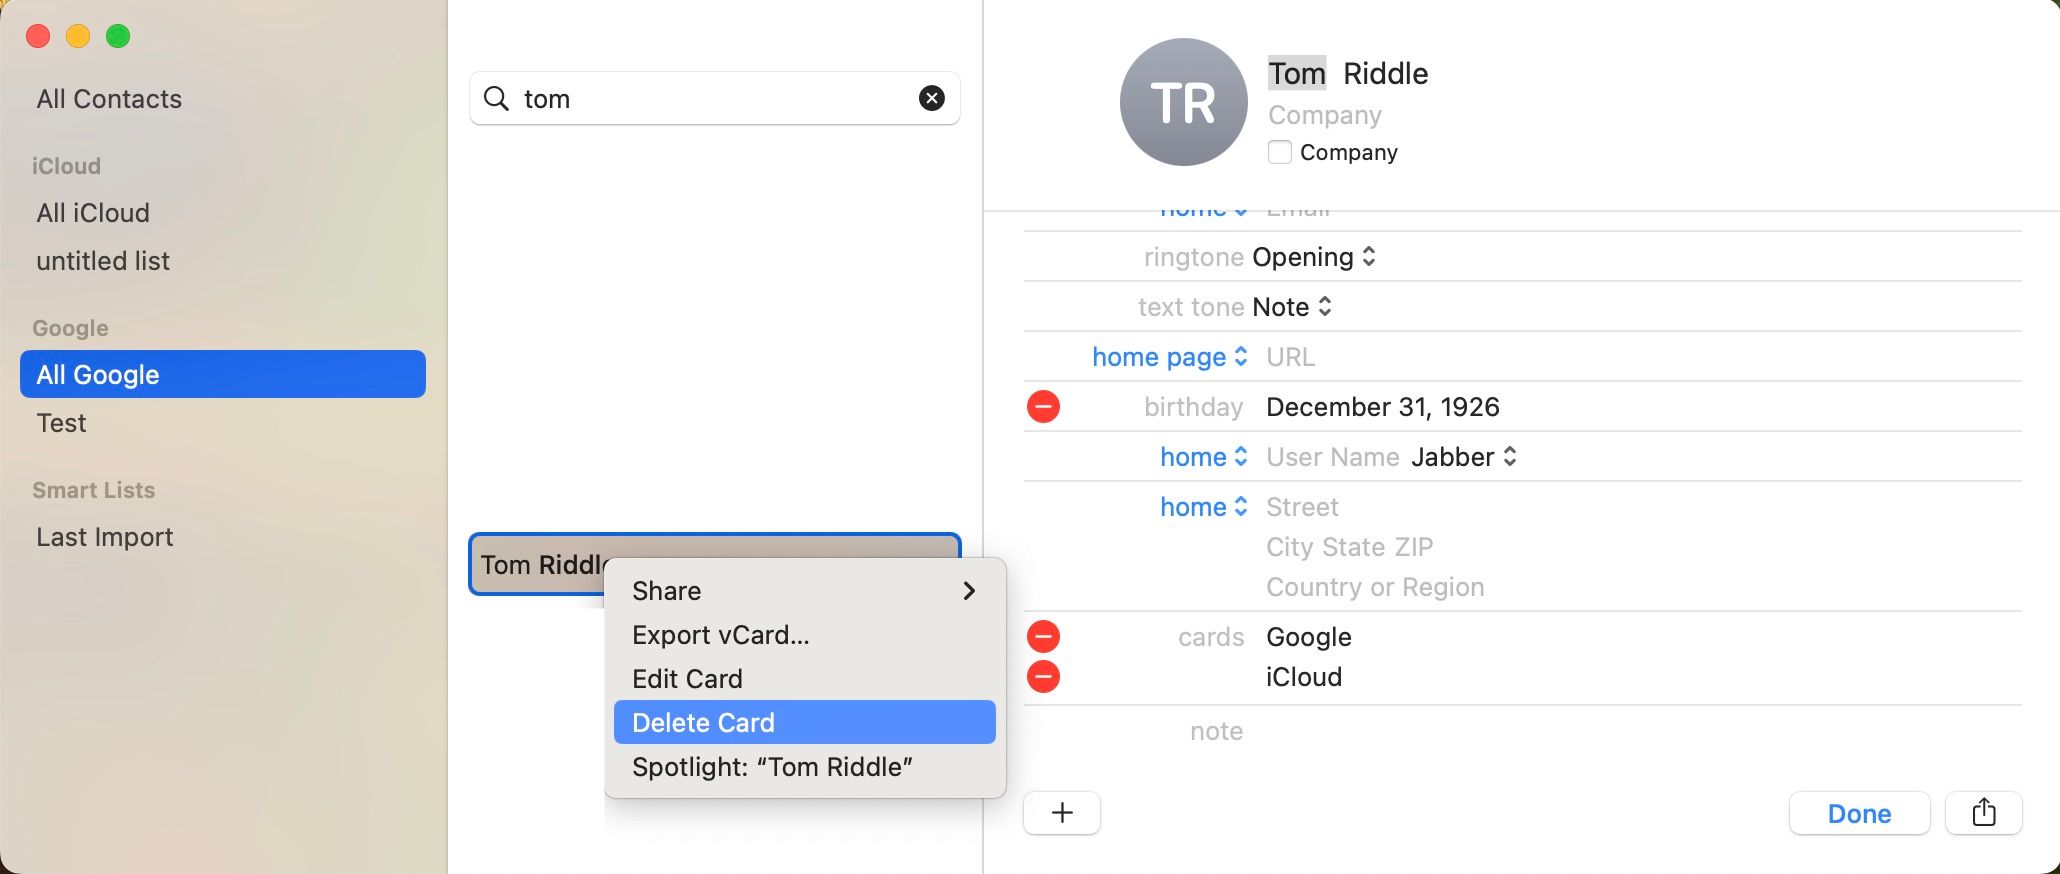This screenshot has height=874, width=2060.
Task: Click the Done button
Action: (1859, 813)
